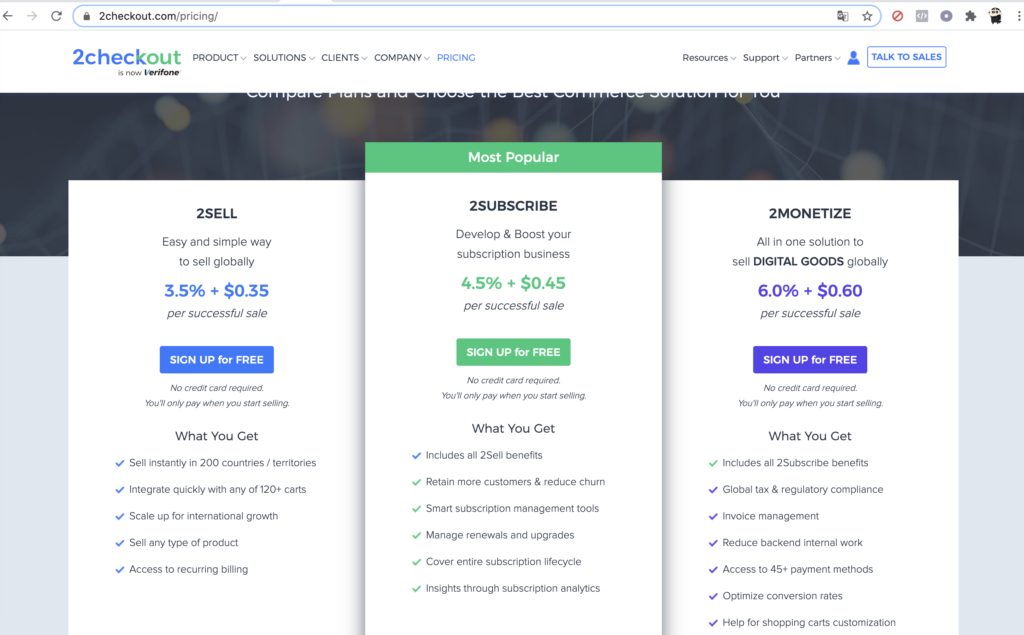Open the extensions puzzle piece menu

click(970, 16)
